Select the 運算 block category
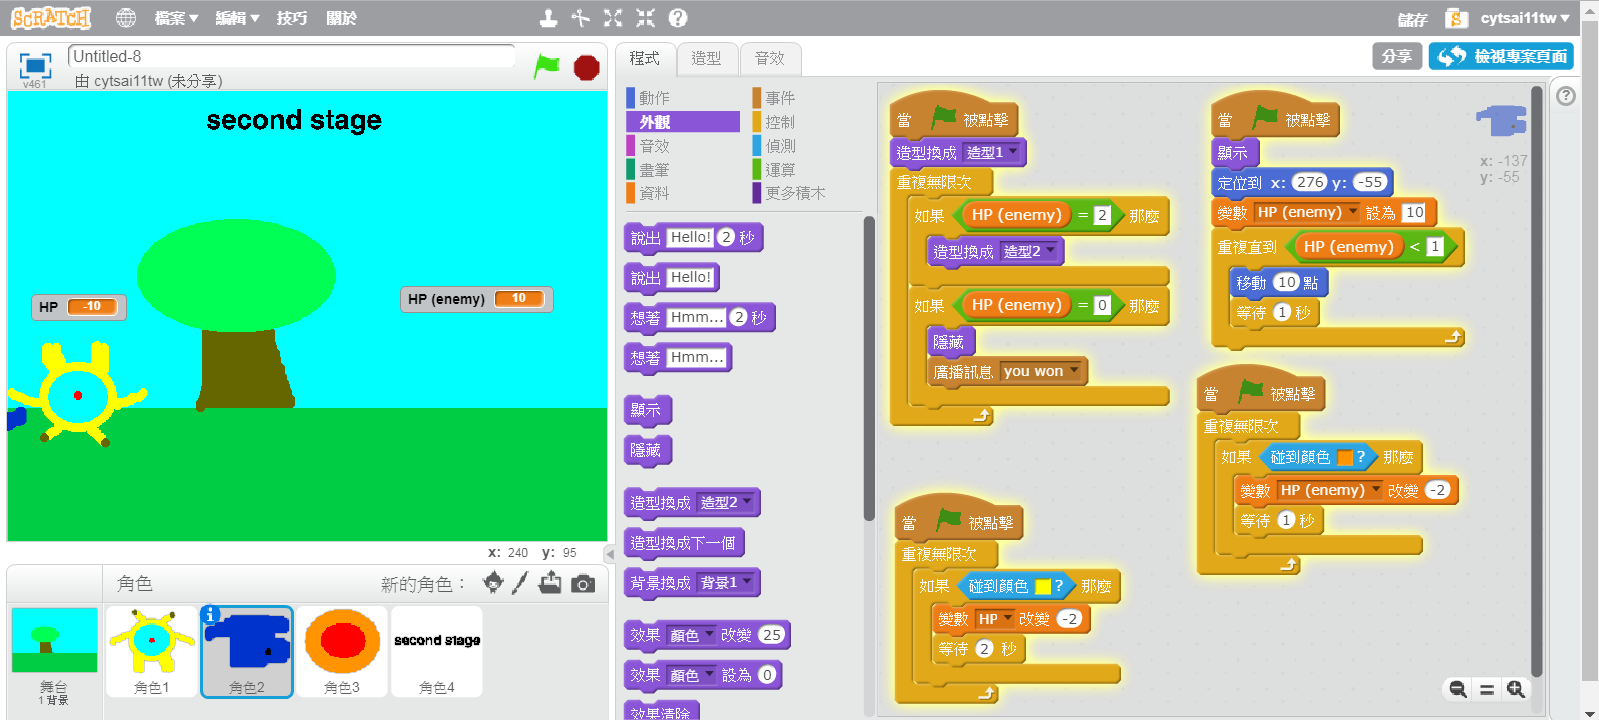This screenshot has width=1599, height=720. point(808,169)
